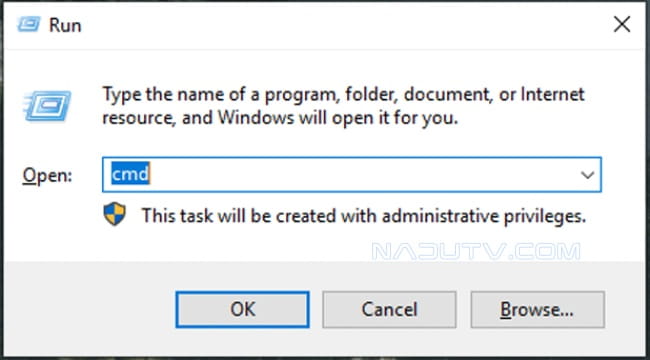The image size is (650, 360).
Task: Click the 'Type the name of a program' text
Action: point(216,95)
